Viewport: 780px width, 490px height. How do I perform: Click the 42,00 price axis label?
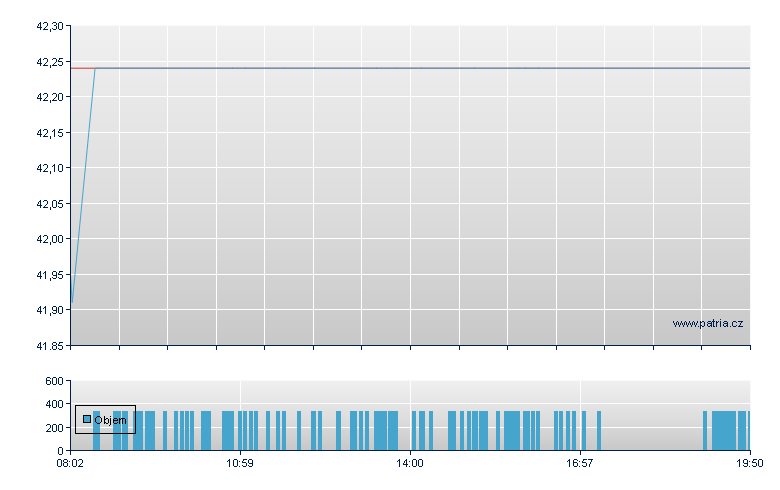point(50,239)
